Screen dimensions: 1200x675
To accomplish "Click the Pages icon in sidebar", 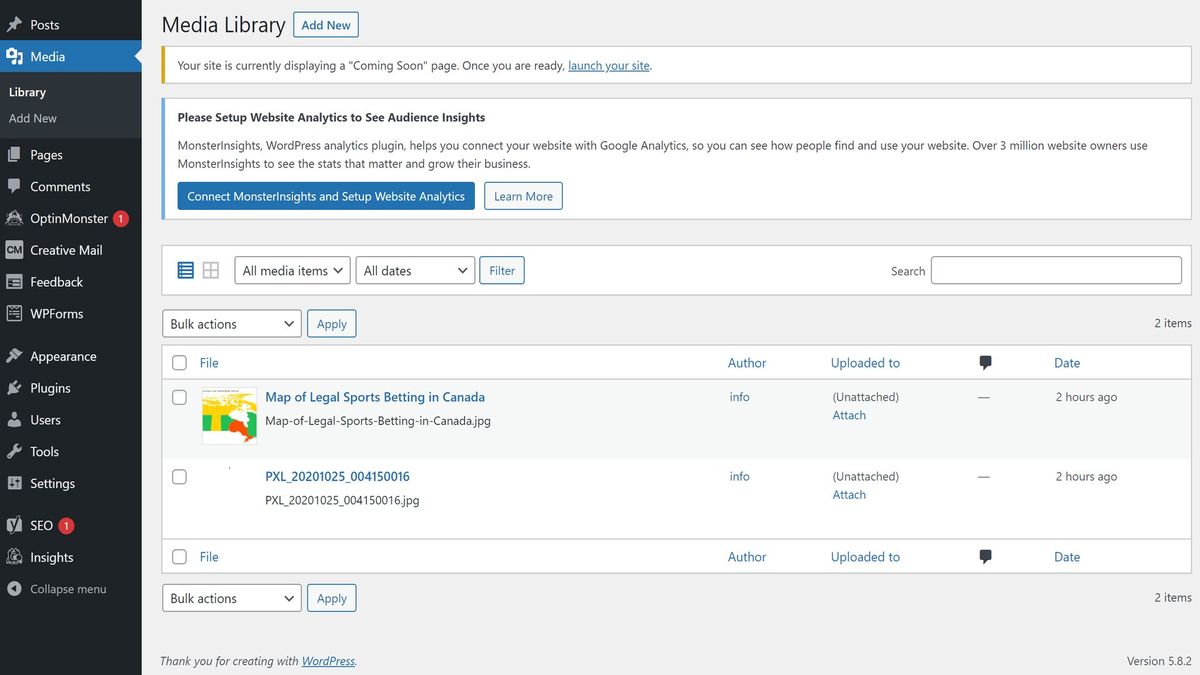I will [14, 155].
